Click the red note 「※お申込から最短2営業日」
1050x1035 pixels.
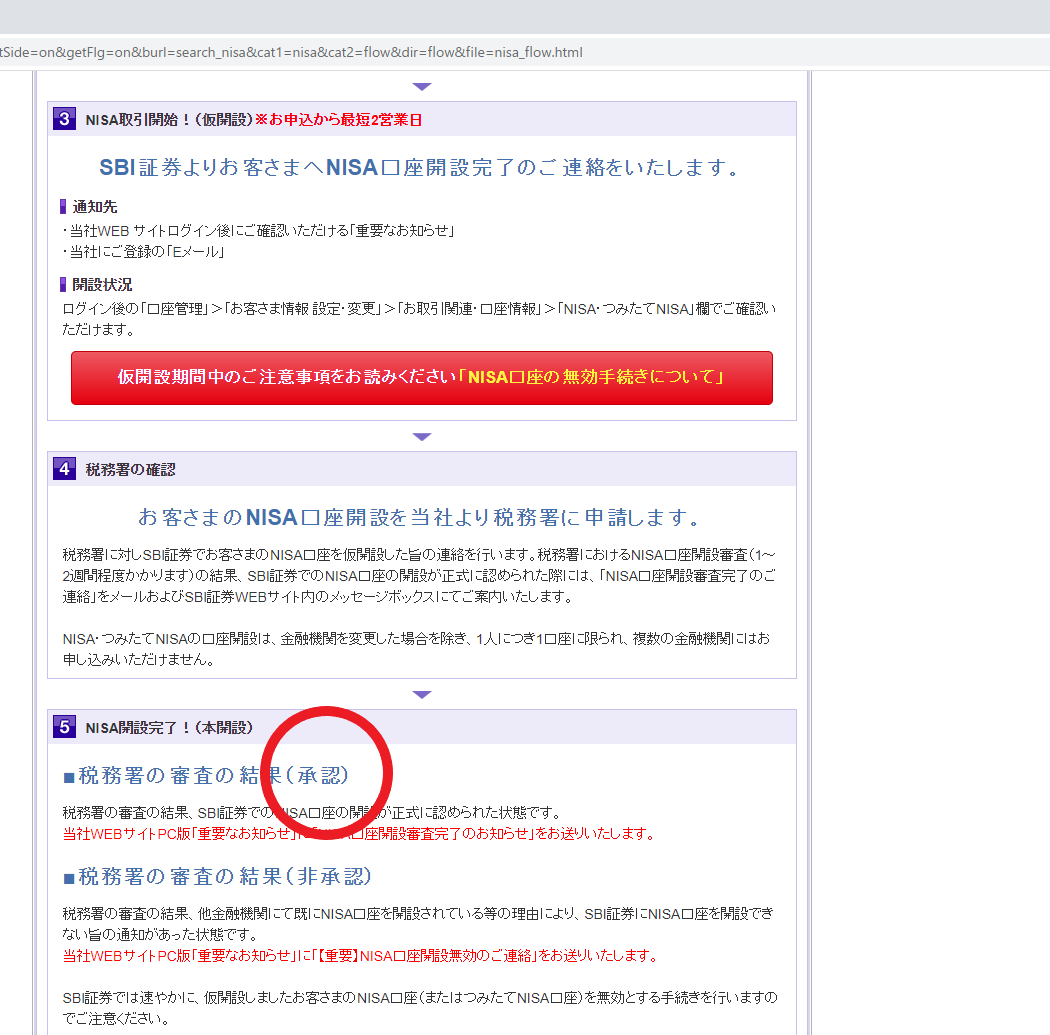(338, 120)
